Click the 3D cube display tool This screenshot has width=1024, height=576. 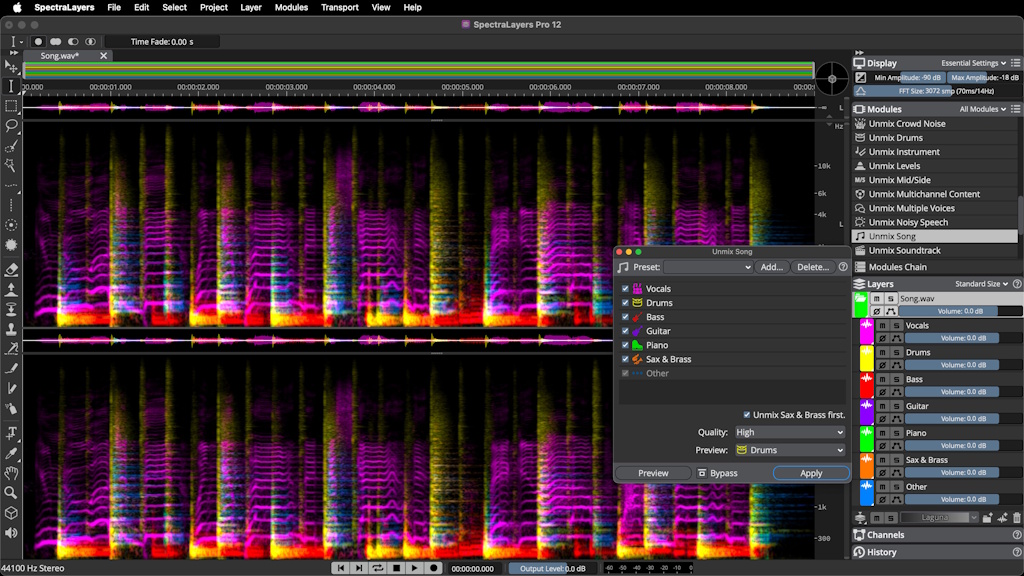(11, 513)
